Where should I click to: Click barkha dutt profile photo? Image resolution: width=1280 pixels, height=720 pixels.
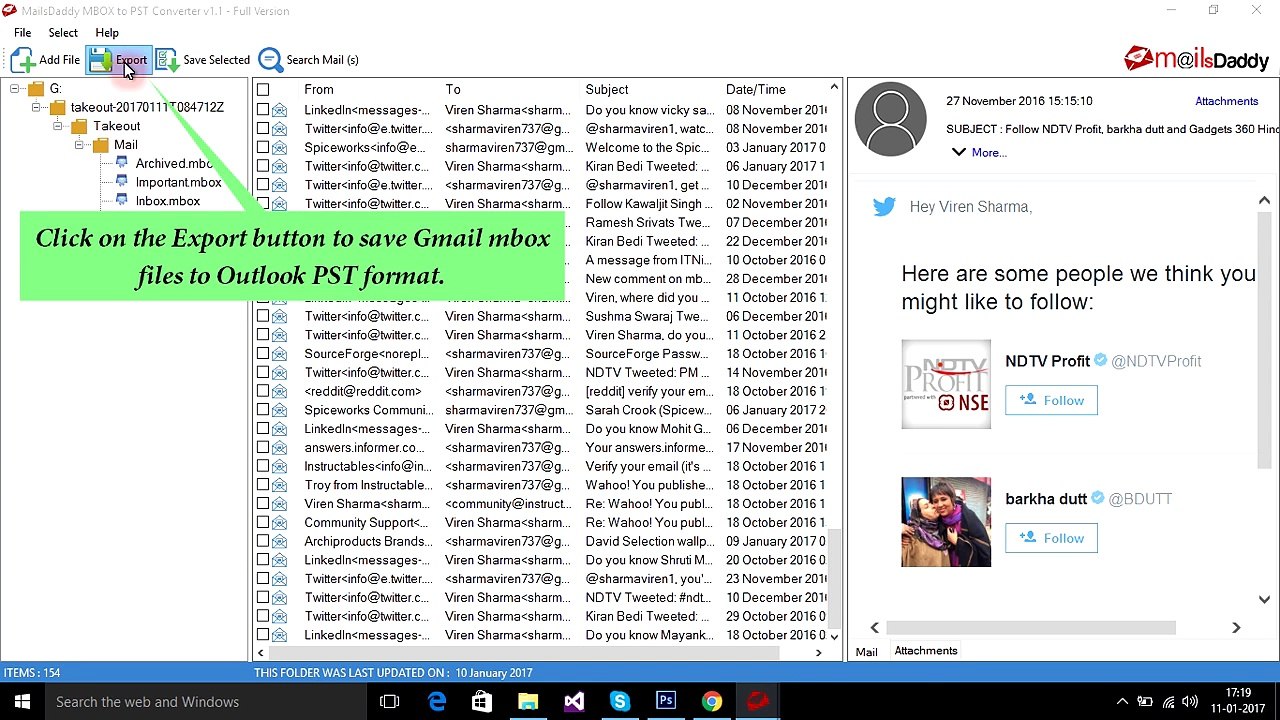click(946, 522)
